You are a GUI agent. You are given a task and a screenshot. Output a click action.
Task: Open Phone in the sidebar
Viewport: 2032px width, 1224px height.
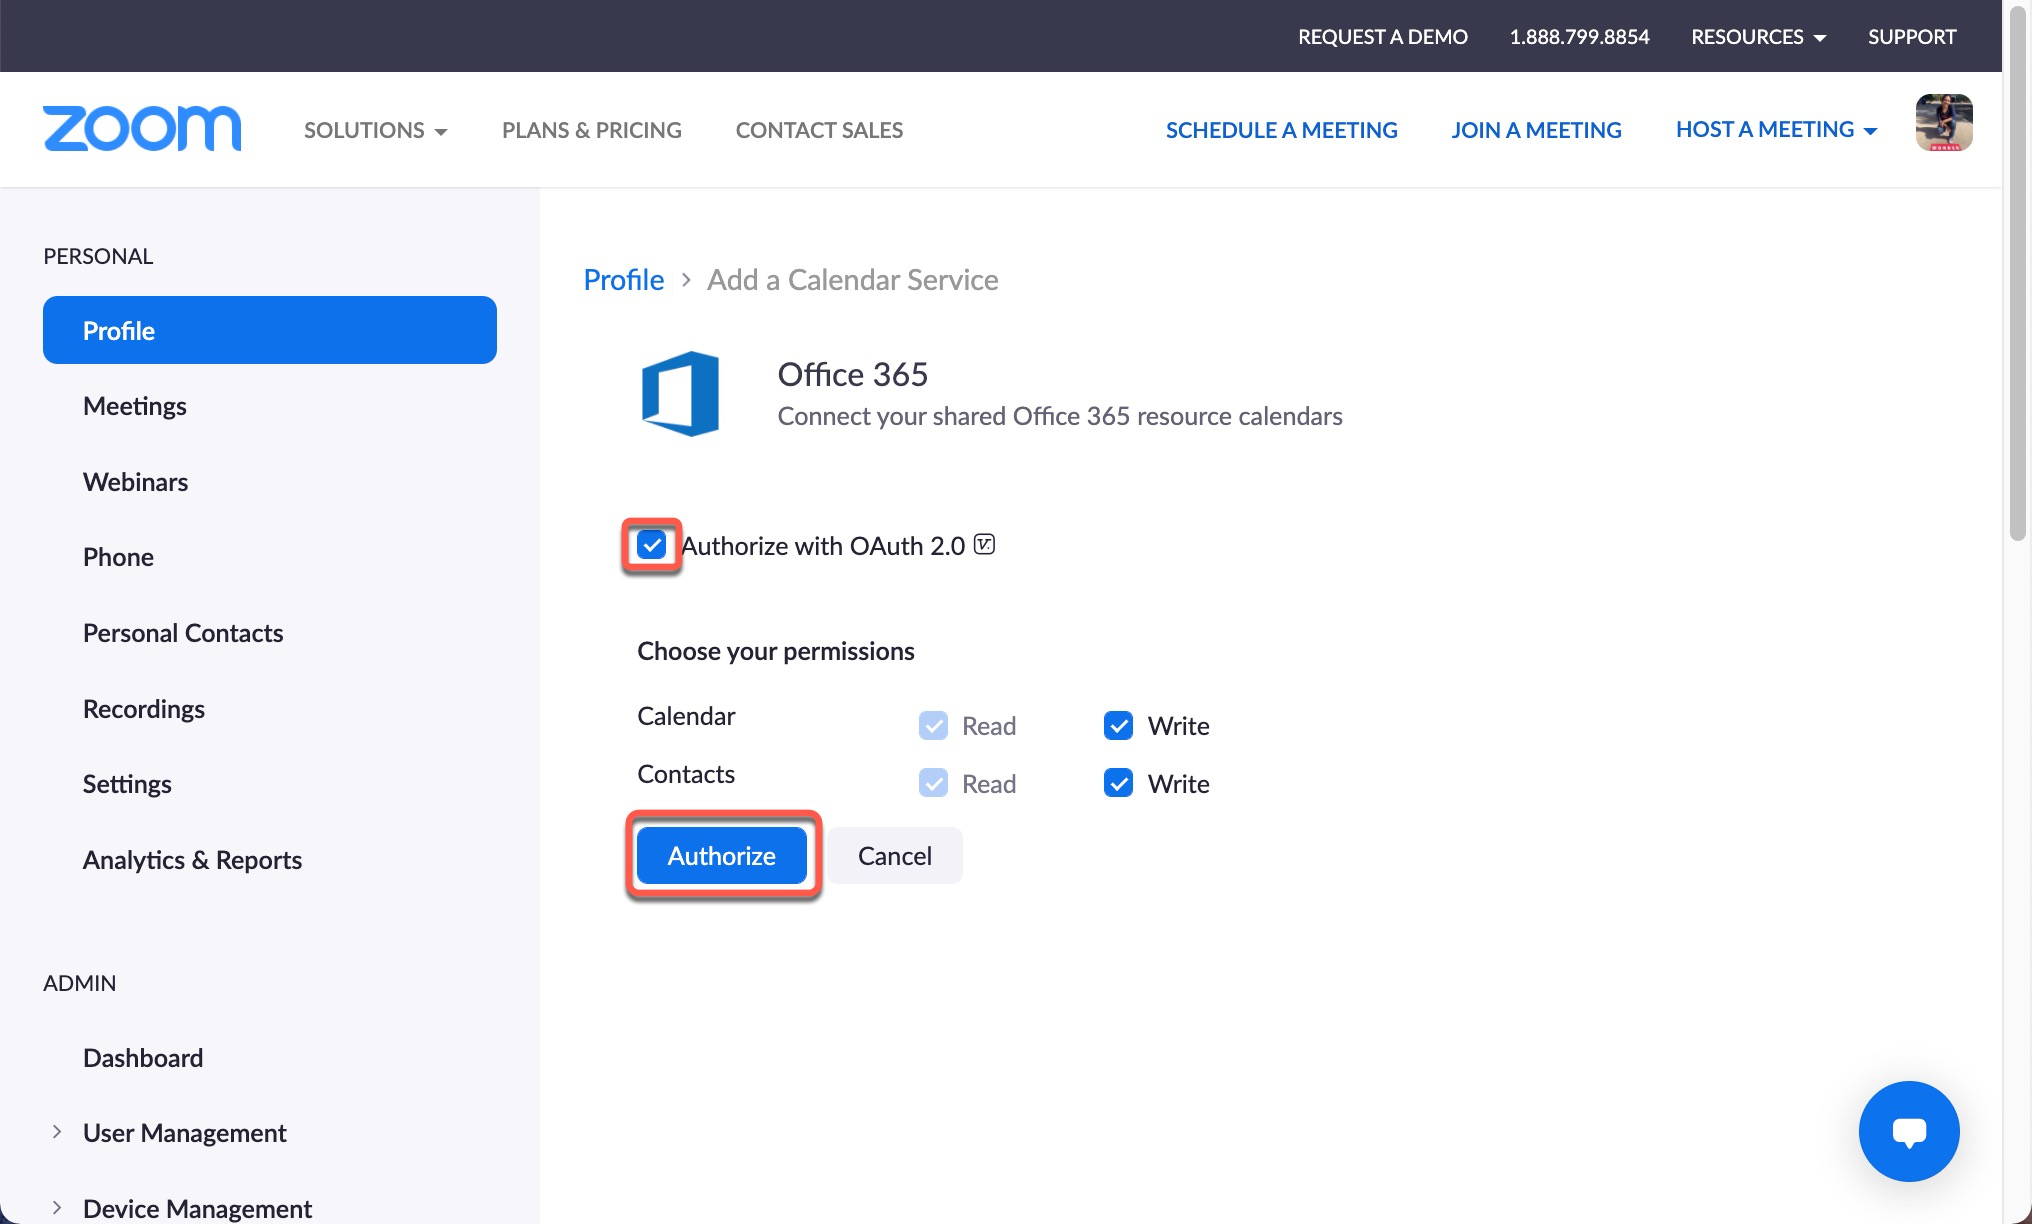(x=118, y=557)
